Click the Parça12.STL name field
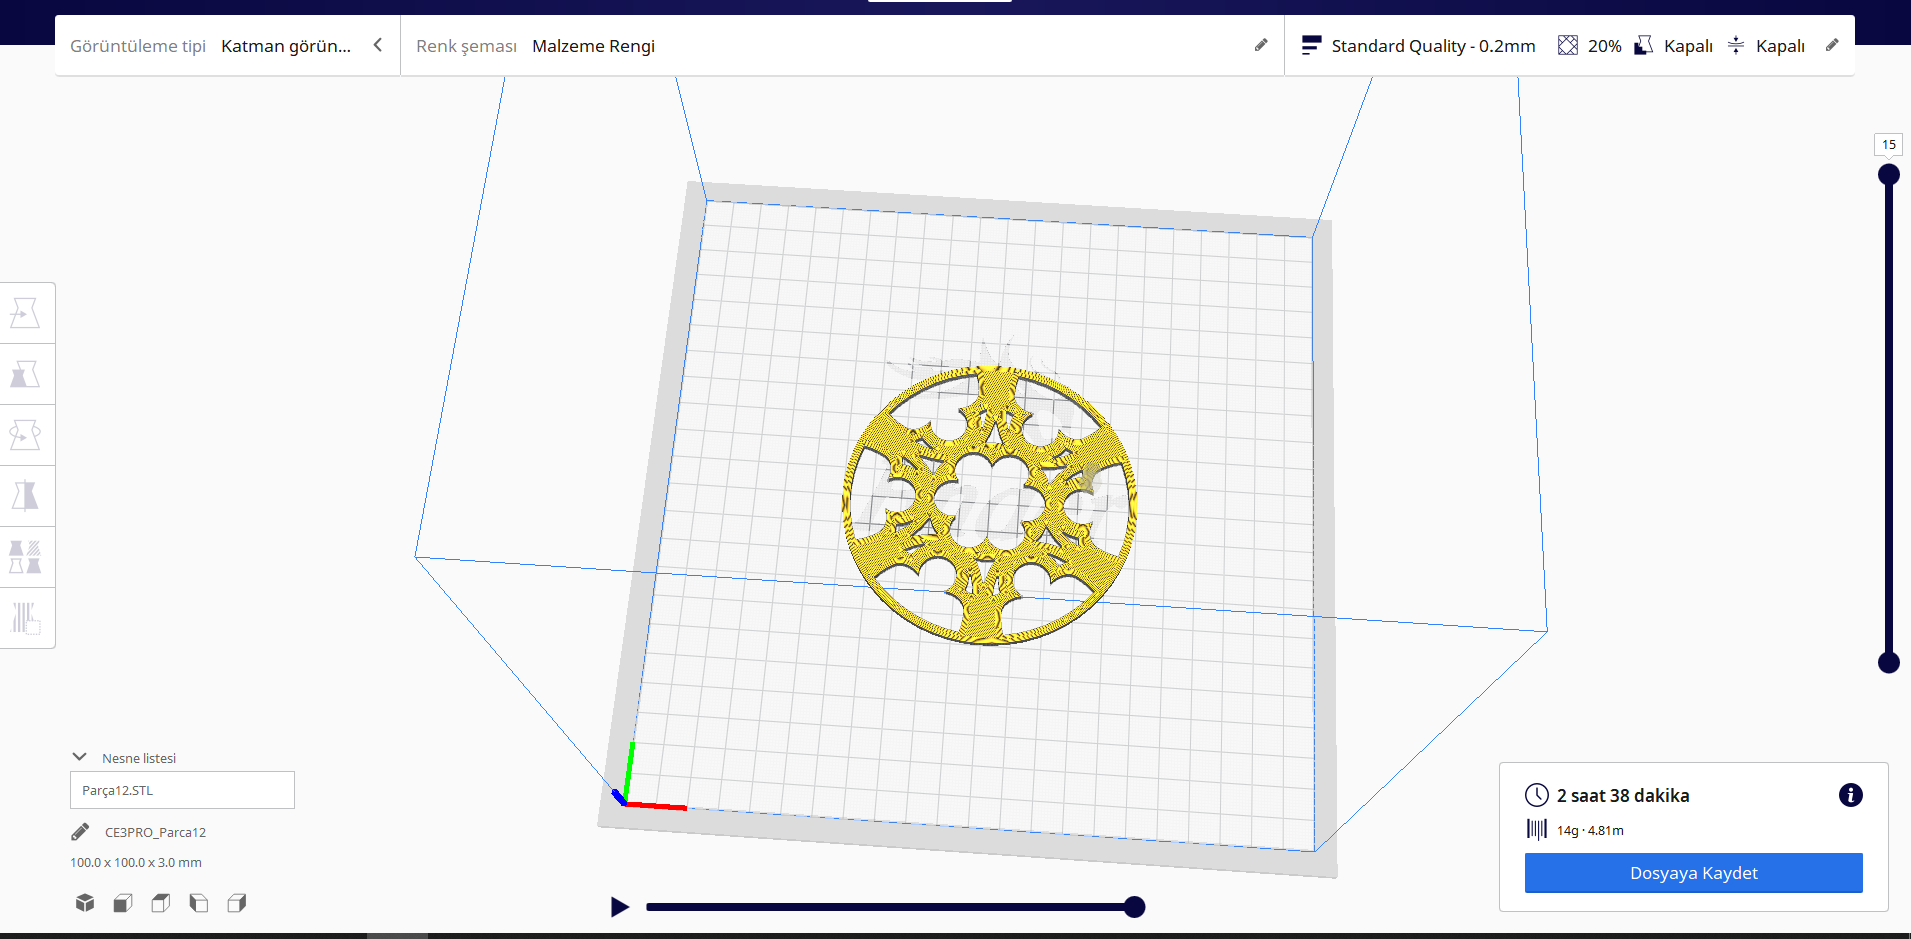Image resolution: width=1911 pixels, height=939 pixels. (181, 790)
